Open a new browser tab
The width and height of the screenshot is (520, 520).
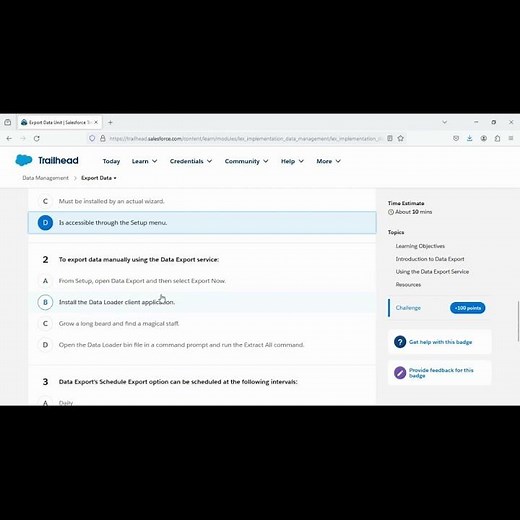pyautogui.click(x=110, y=122)
